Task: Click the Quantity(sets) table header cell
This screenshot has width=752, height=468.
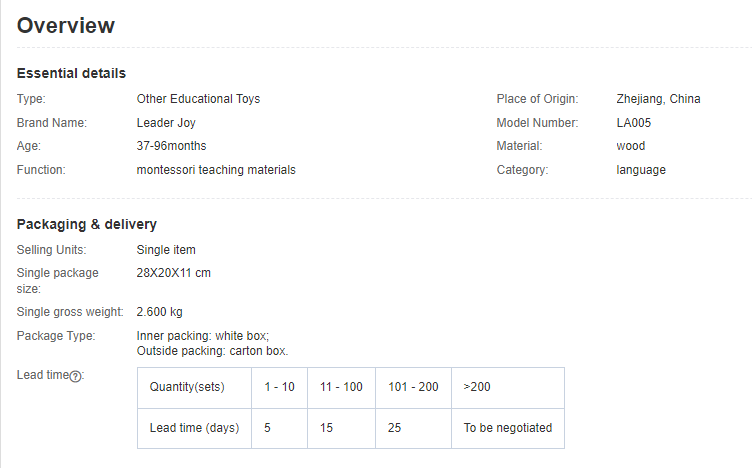Action: tap(194, 388)
